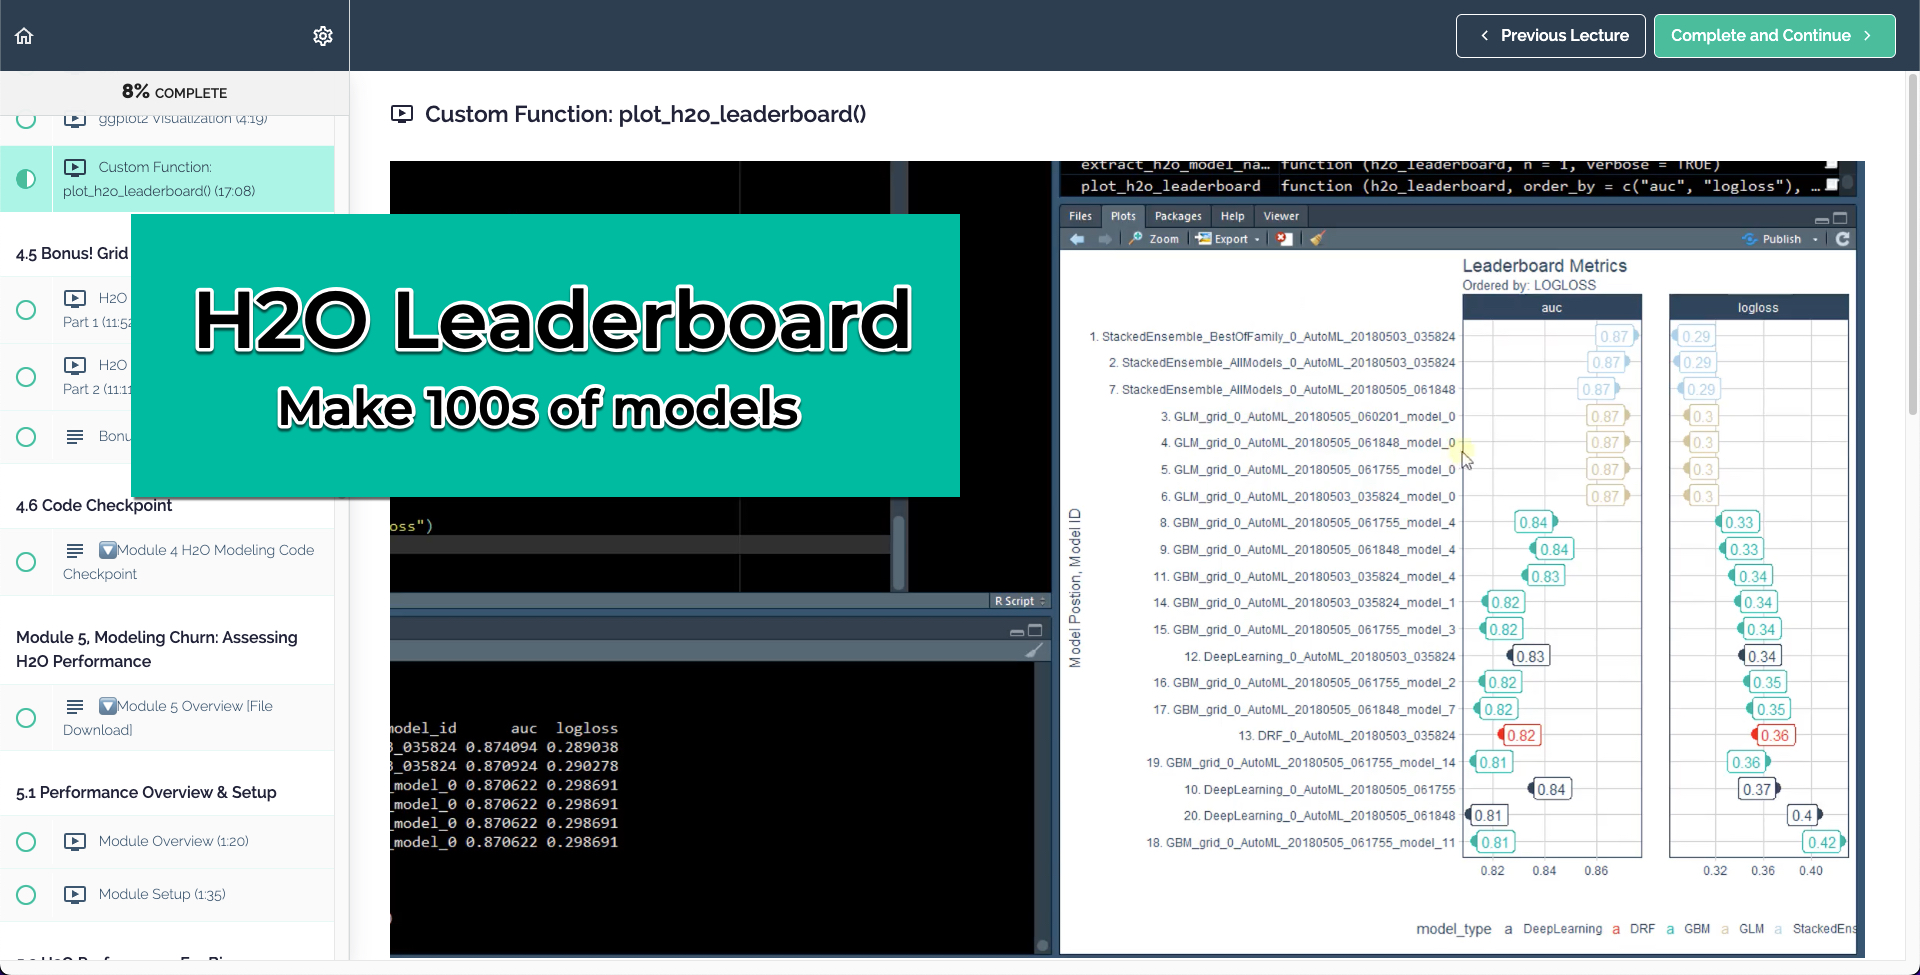Minimize the Plots pane in RStudio
Image resolution: width=1920 pixels, height=975 pixels.
click(x=1822, y=219)
